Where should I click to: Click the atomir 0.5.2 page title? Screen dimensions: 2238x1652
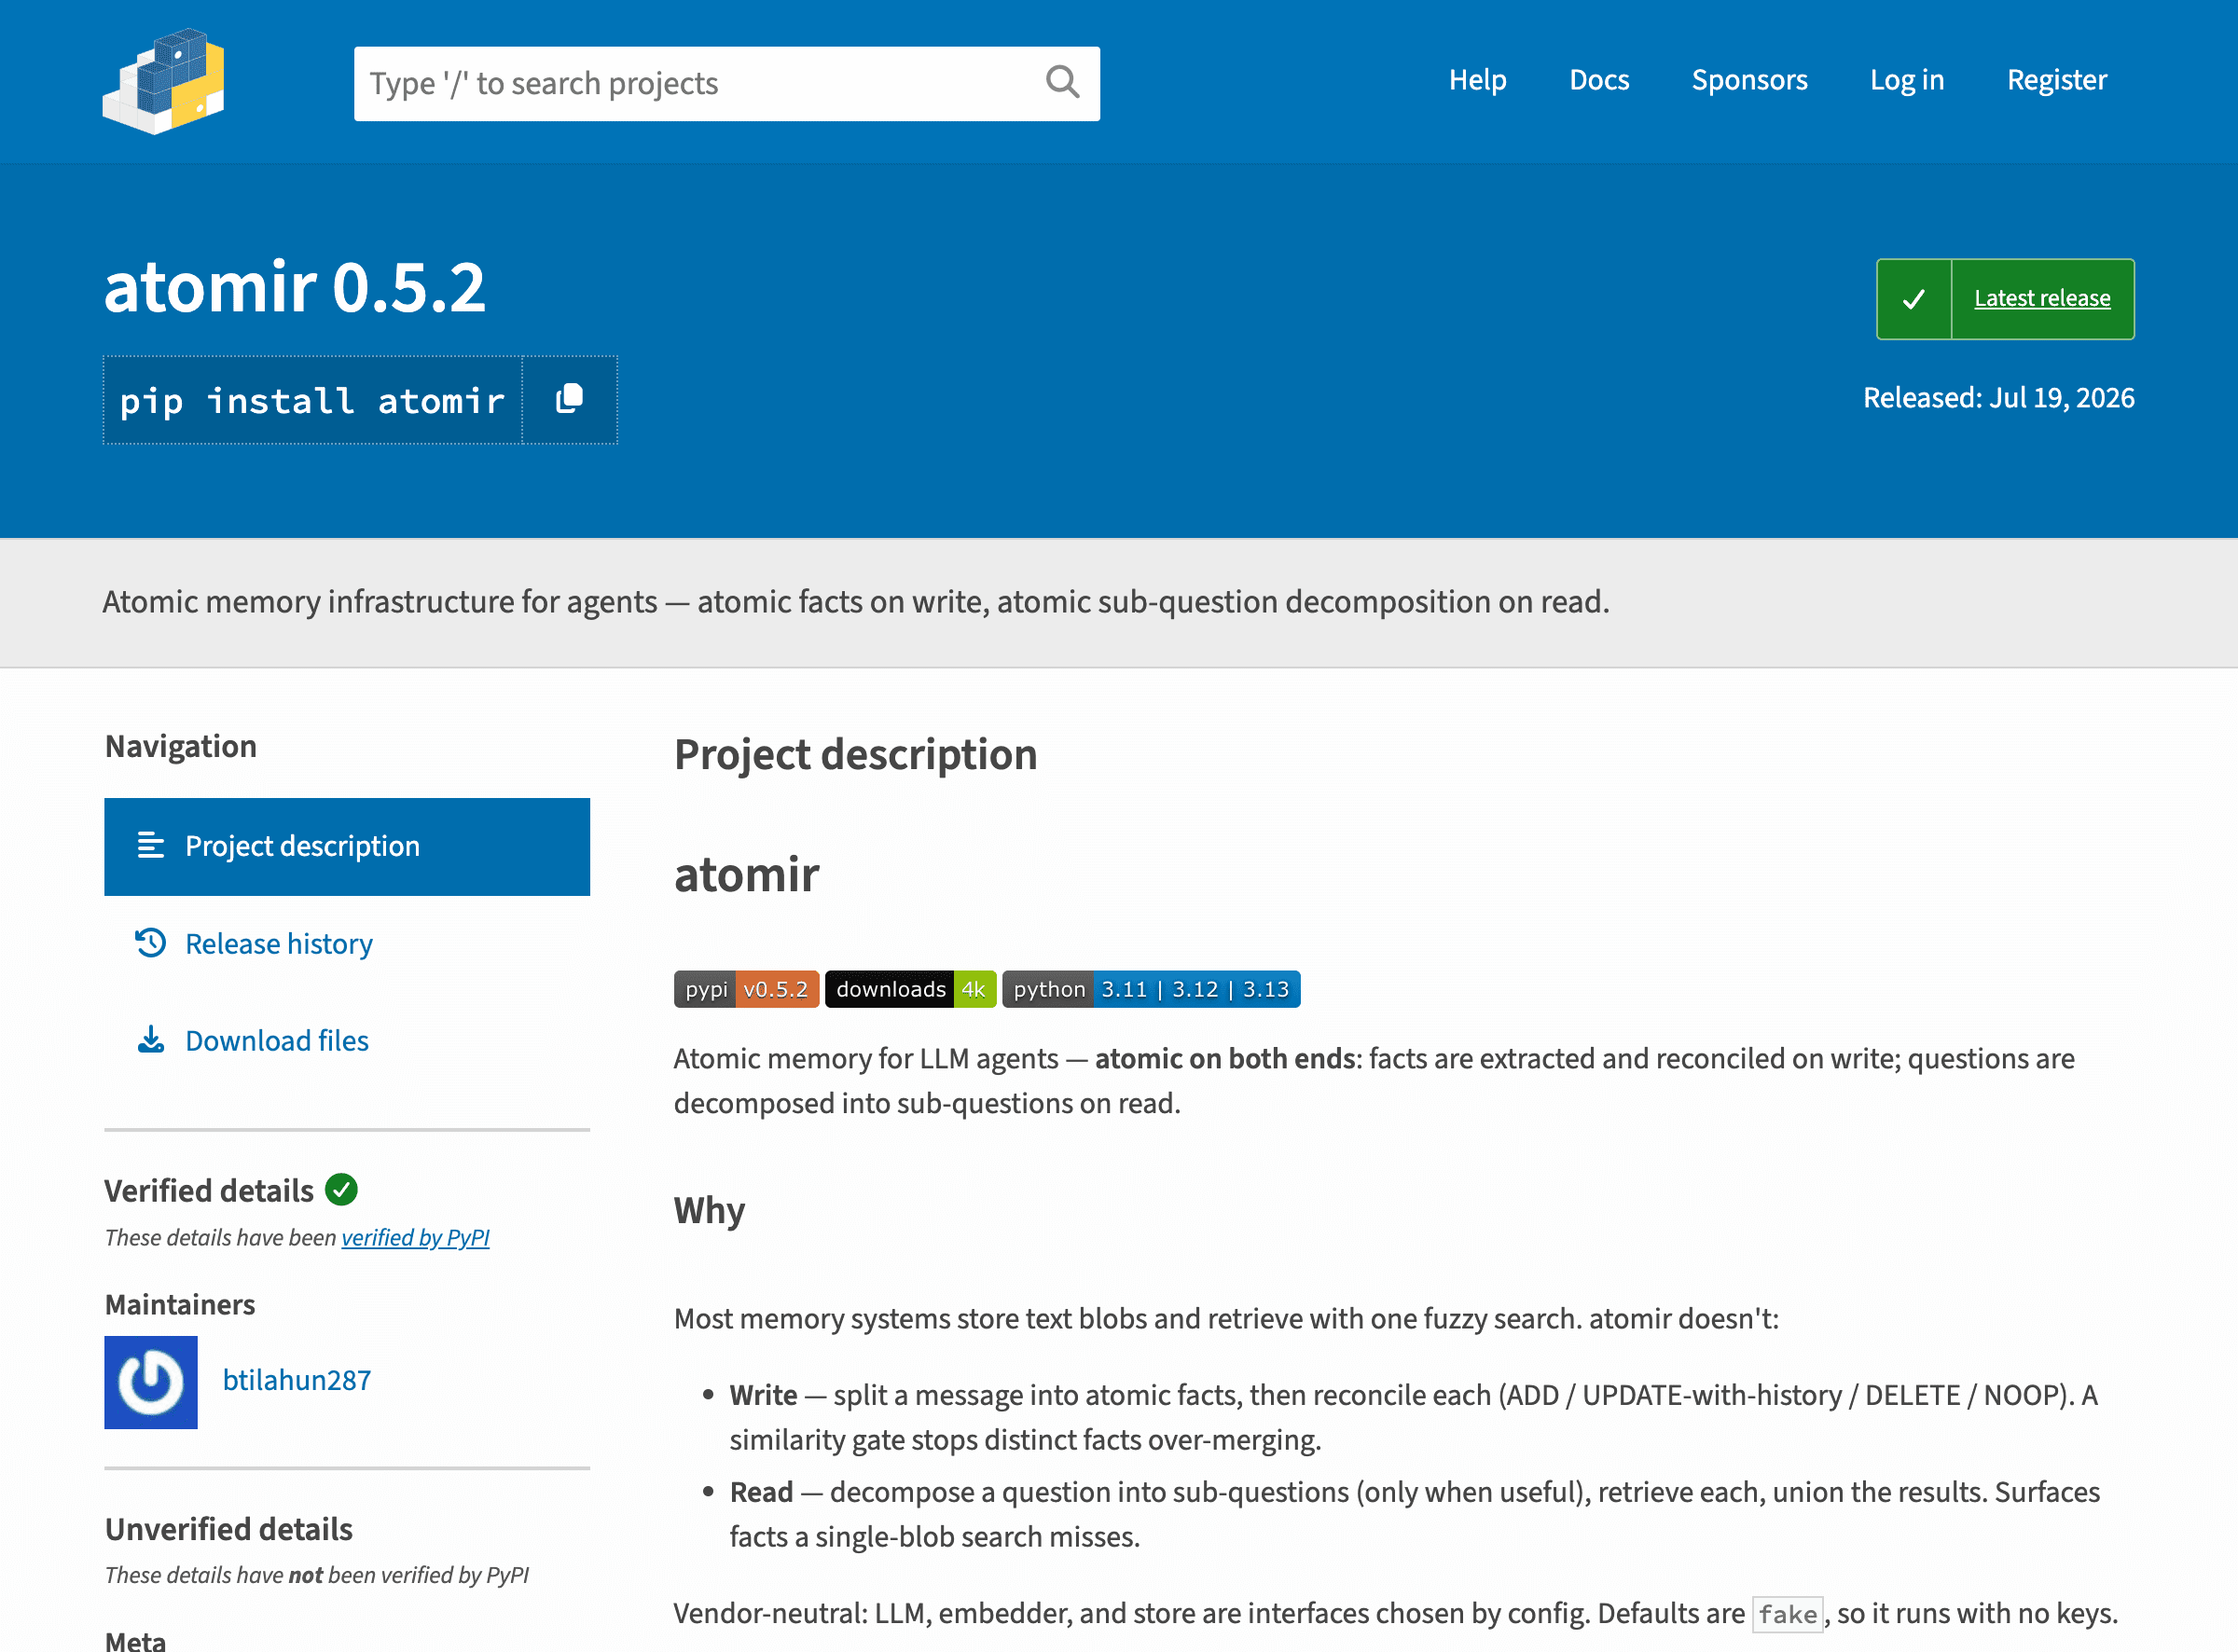[295, 287]
